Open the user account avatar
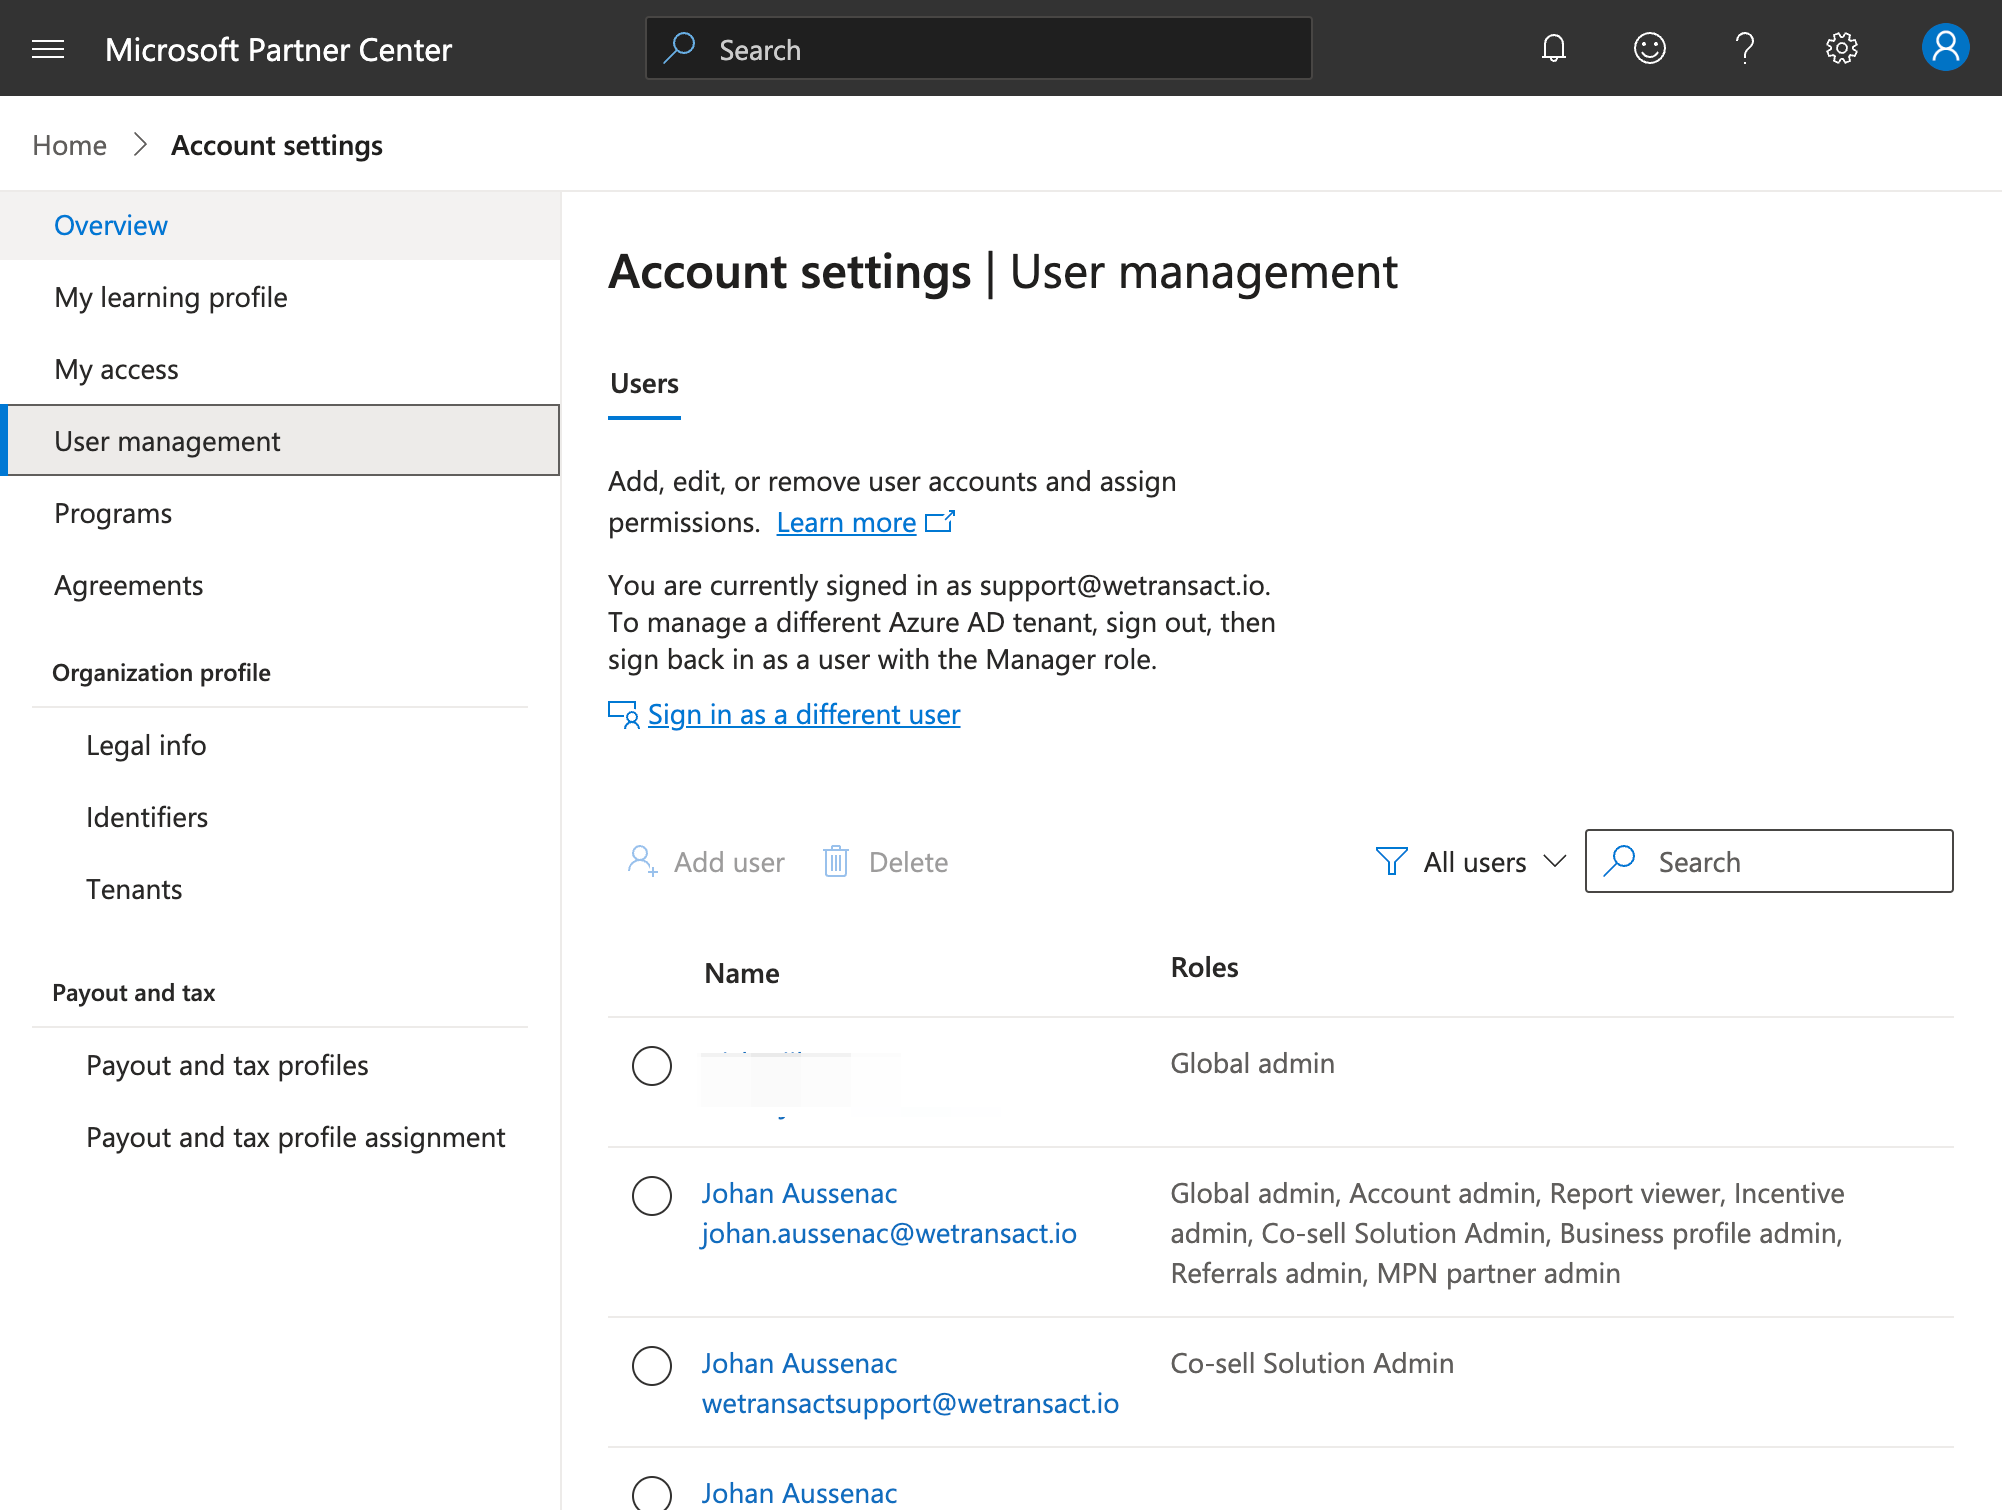Image resolution: width=2002 pixels, height=1510 pixels. coord(1945,48)
